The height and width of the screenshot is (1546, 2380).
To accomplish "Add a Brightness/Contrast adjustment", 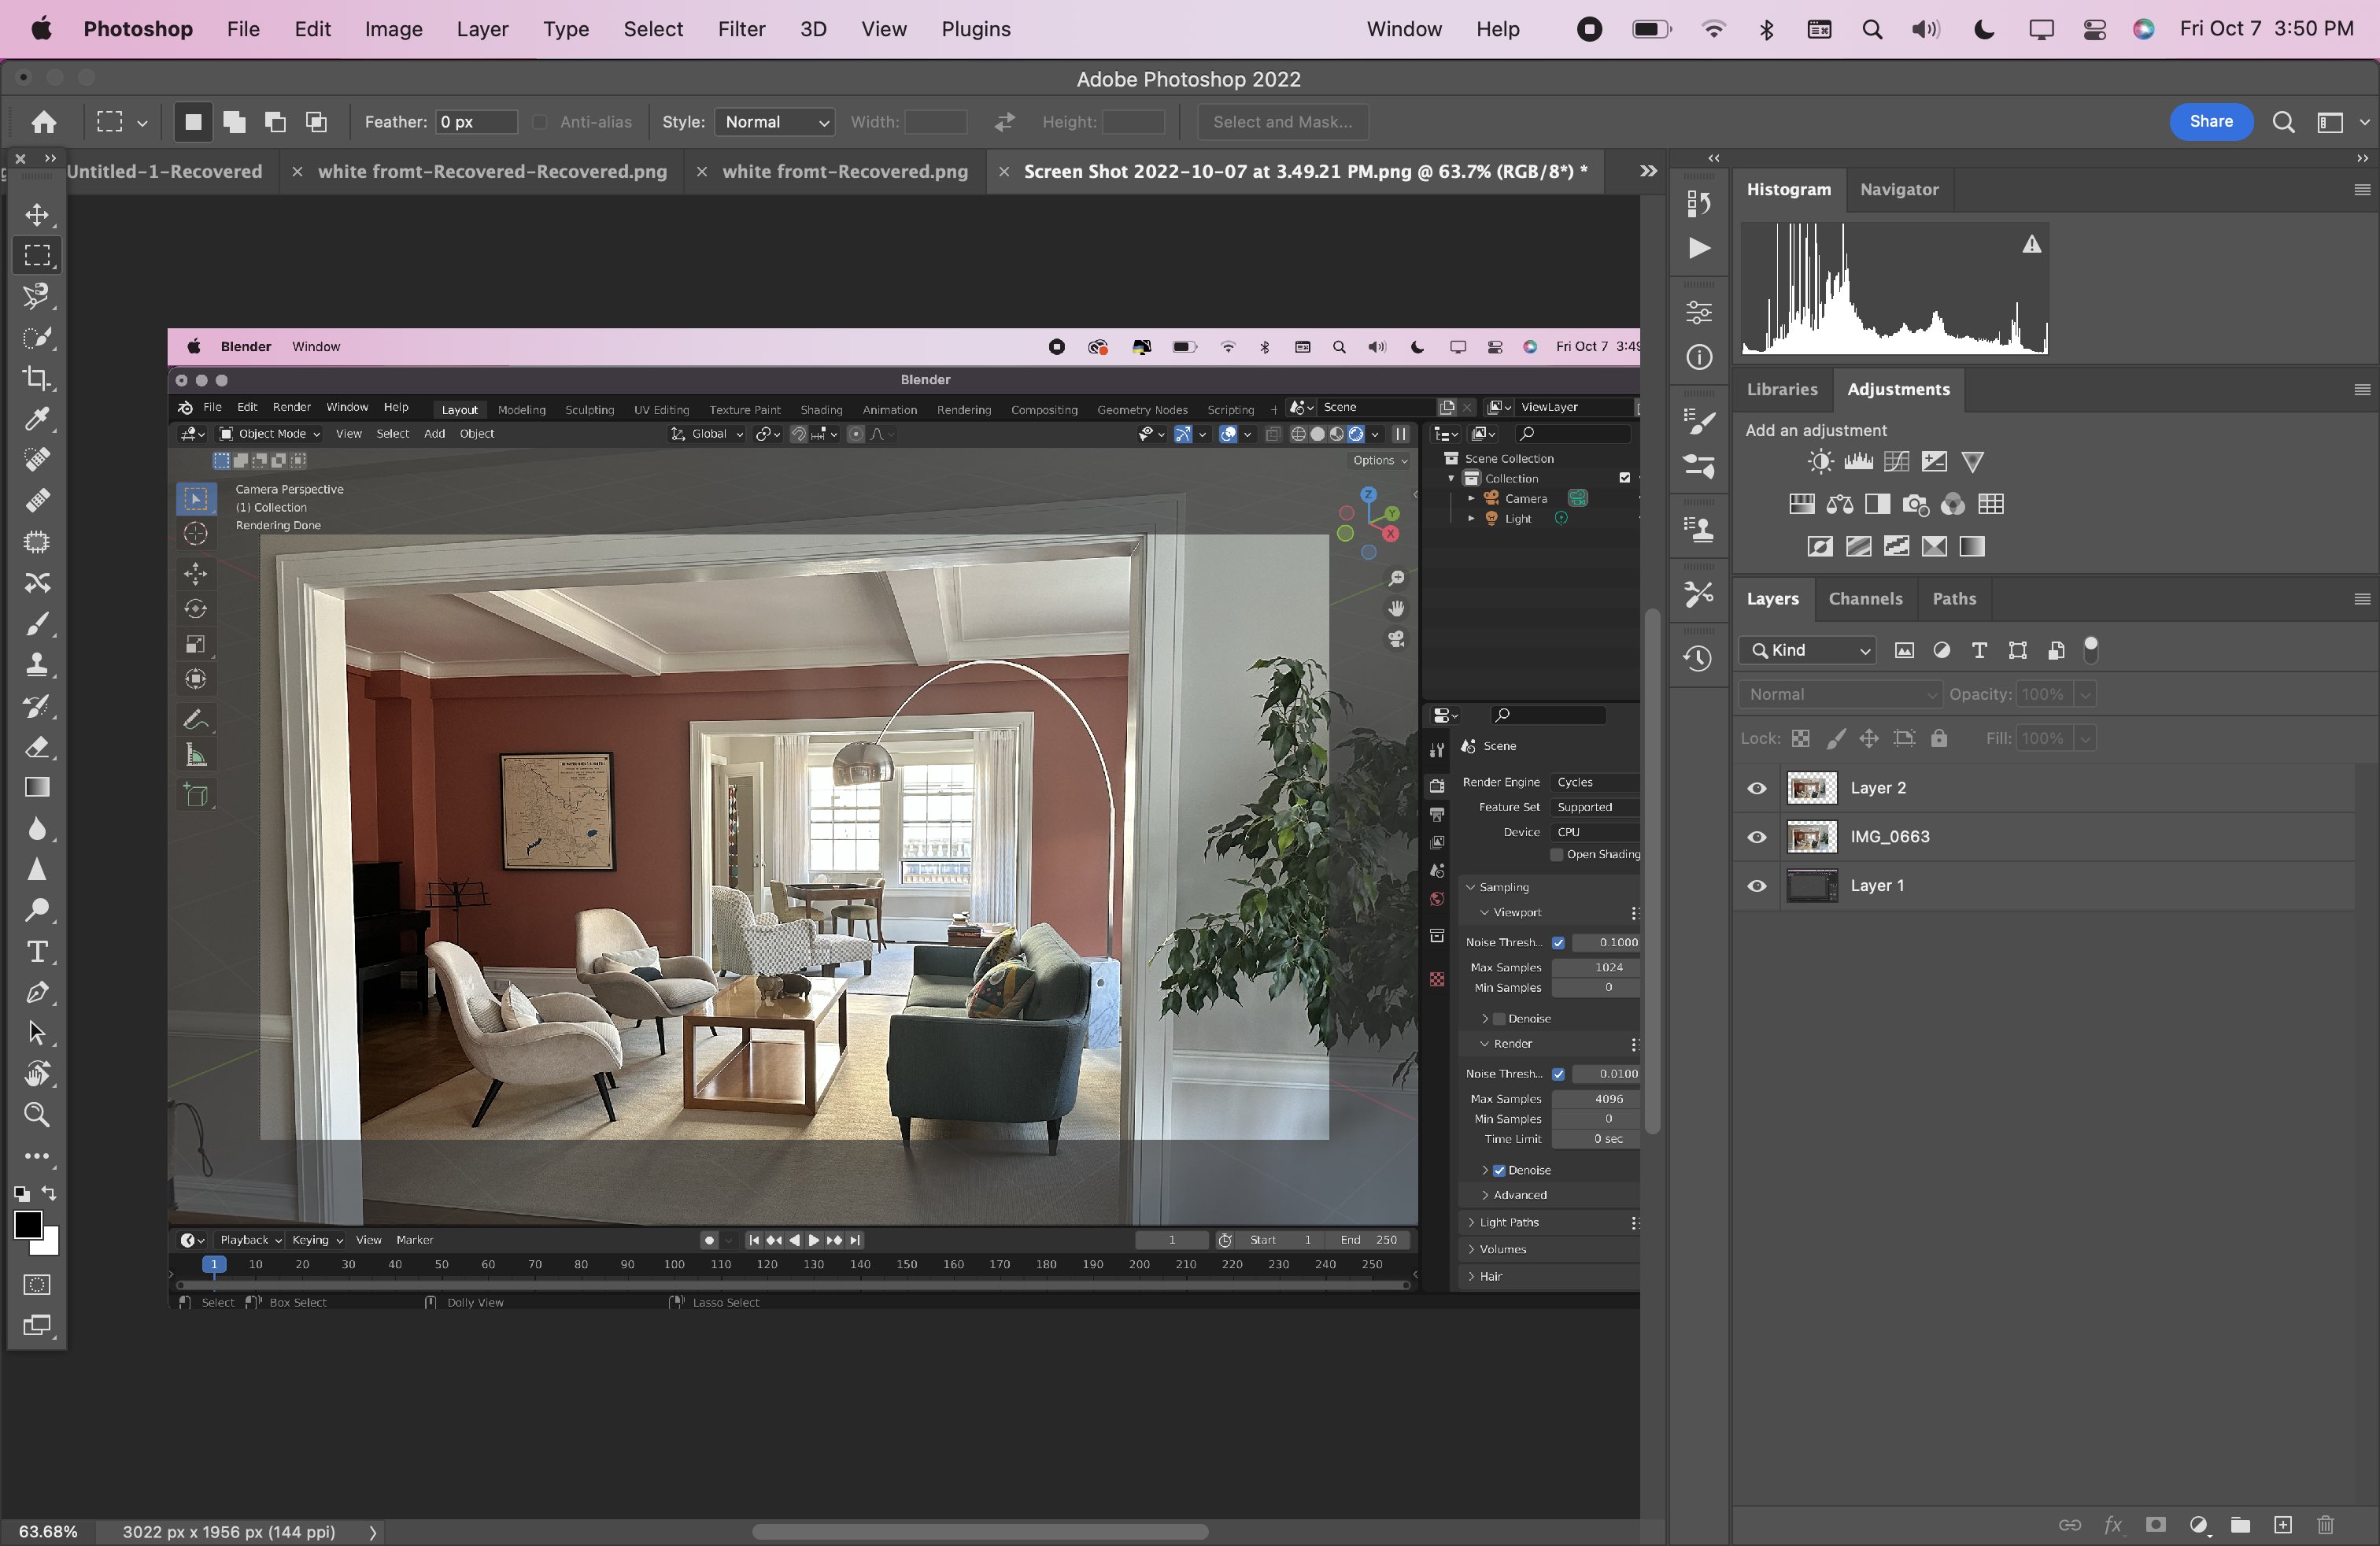I will (x=1820, y=461).
